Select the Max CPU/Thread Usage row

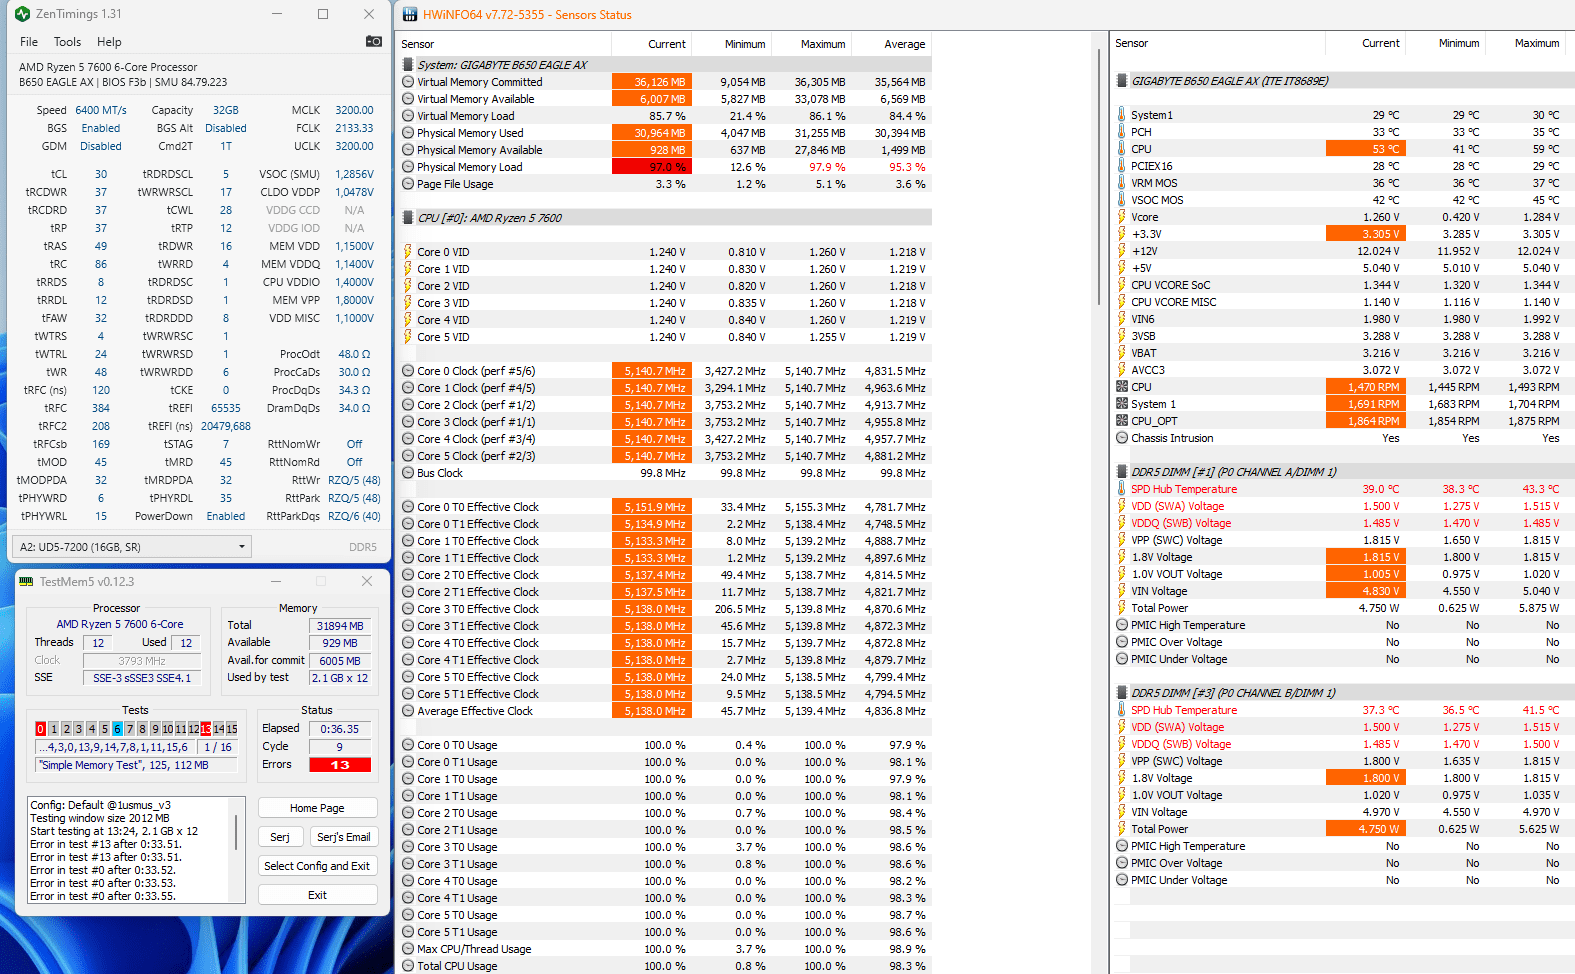point(665,949)
